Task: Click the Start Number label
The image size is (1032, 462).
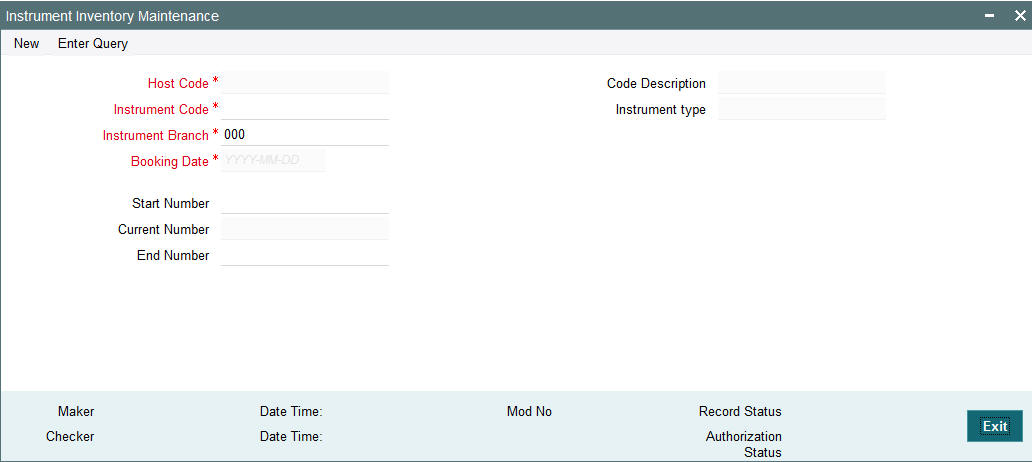Action: point(170,203)
